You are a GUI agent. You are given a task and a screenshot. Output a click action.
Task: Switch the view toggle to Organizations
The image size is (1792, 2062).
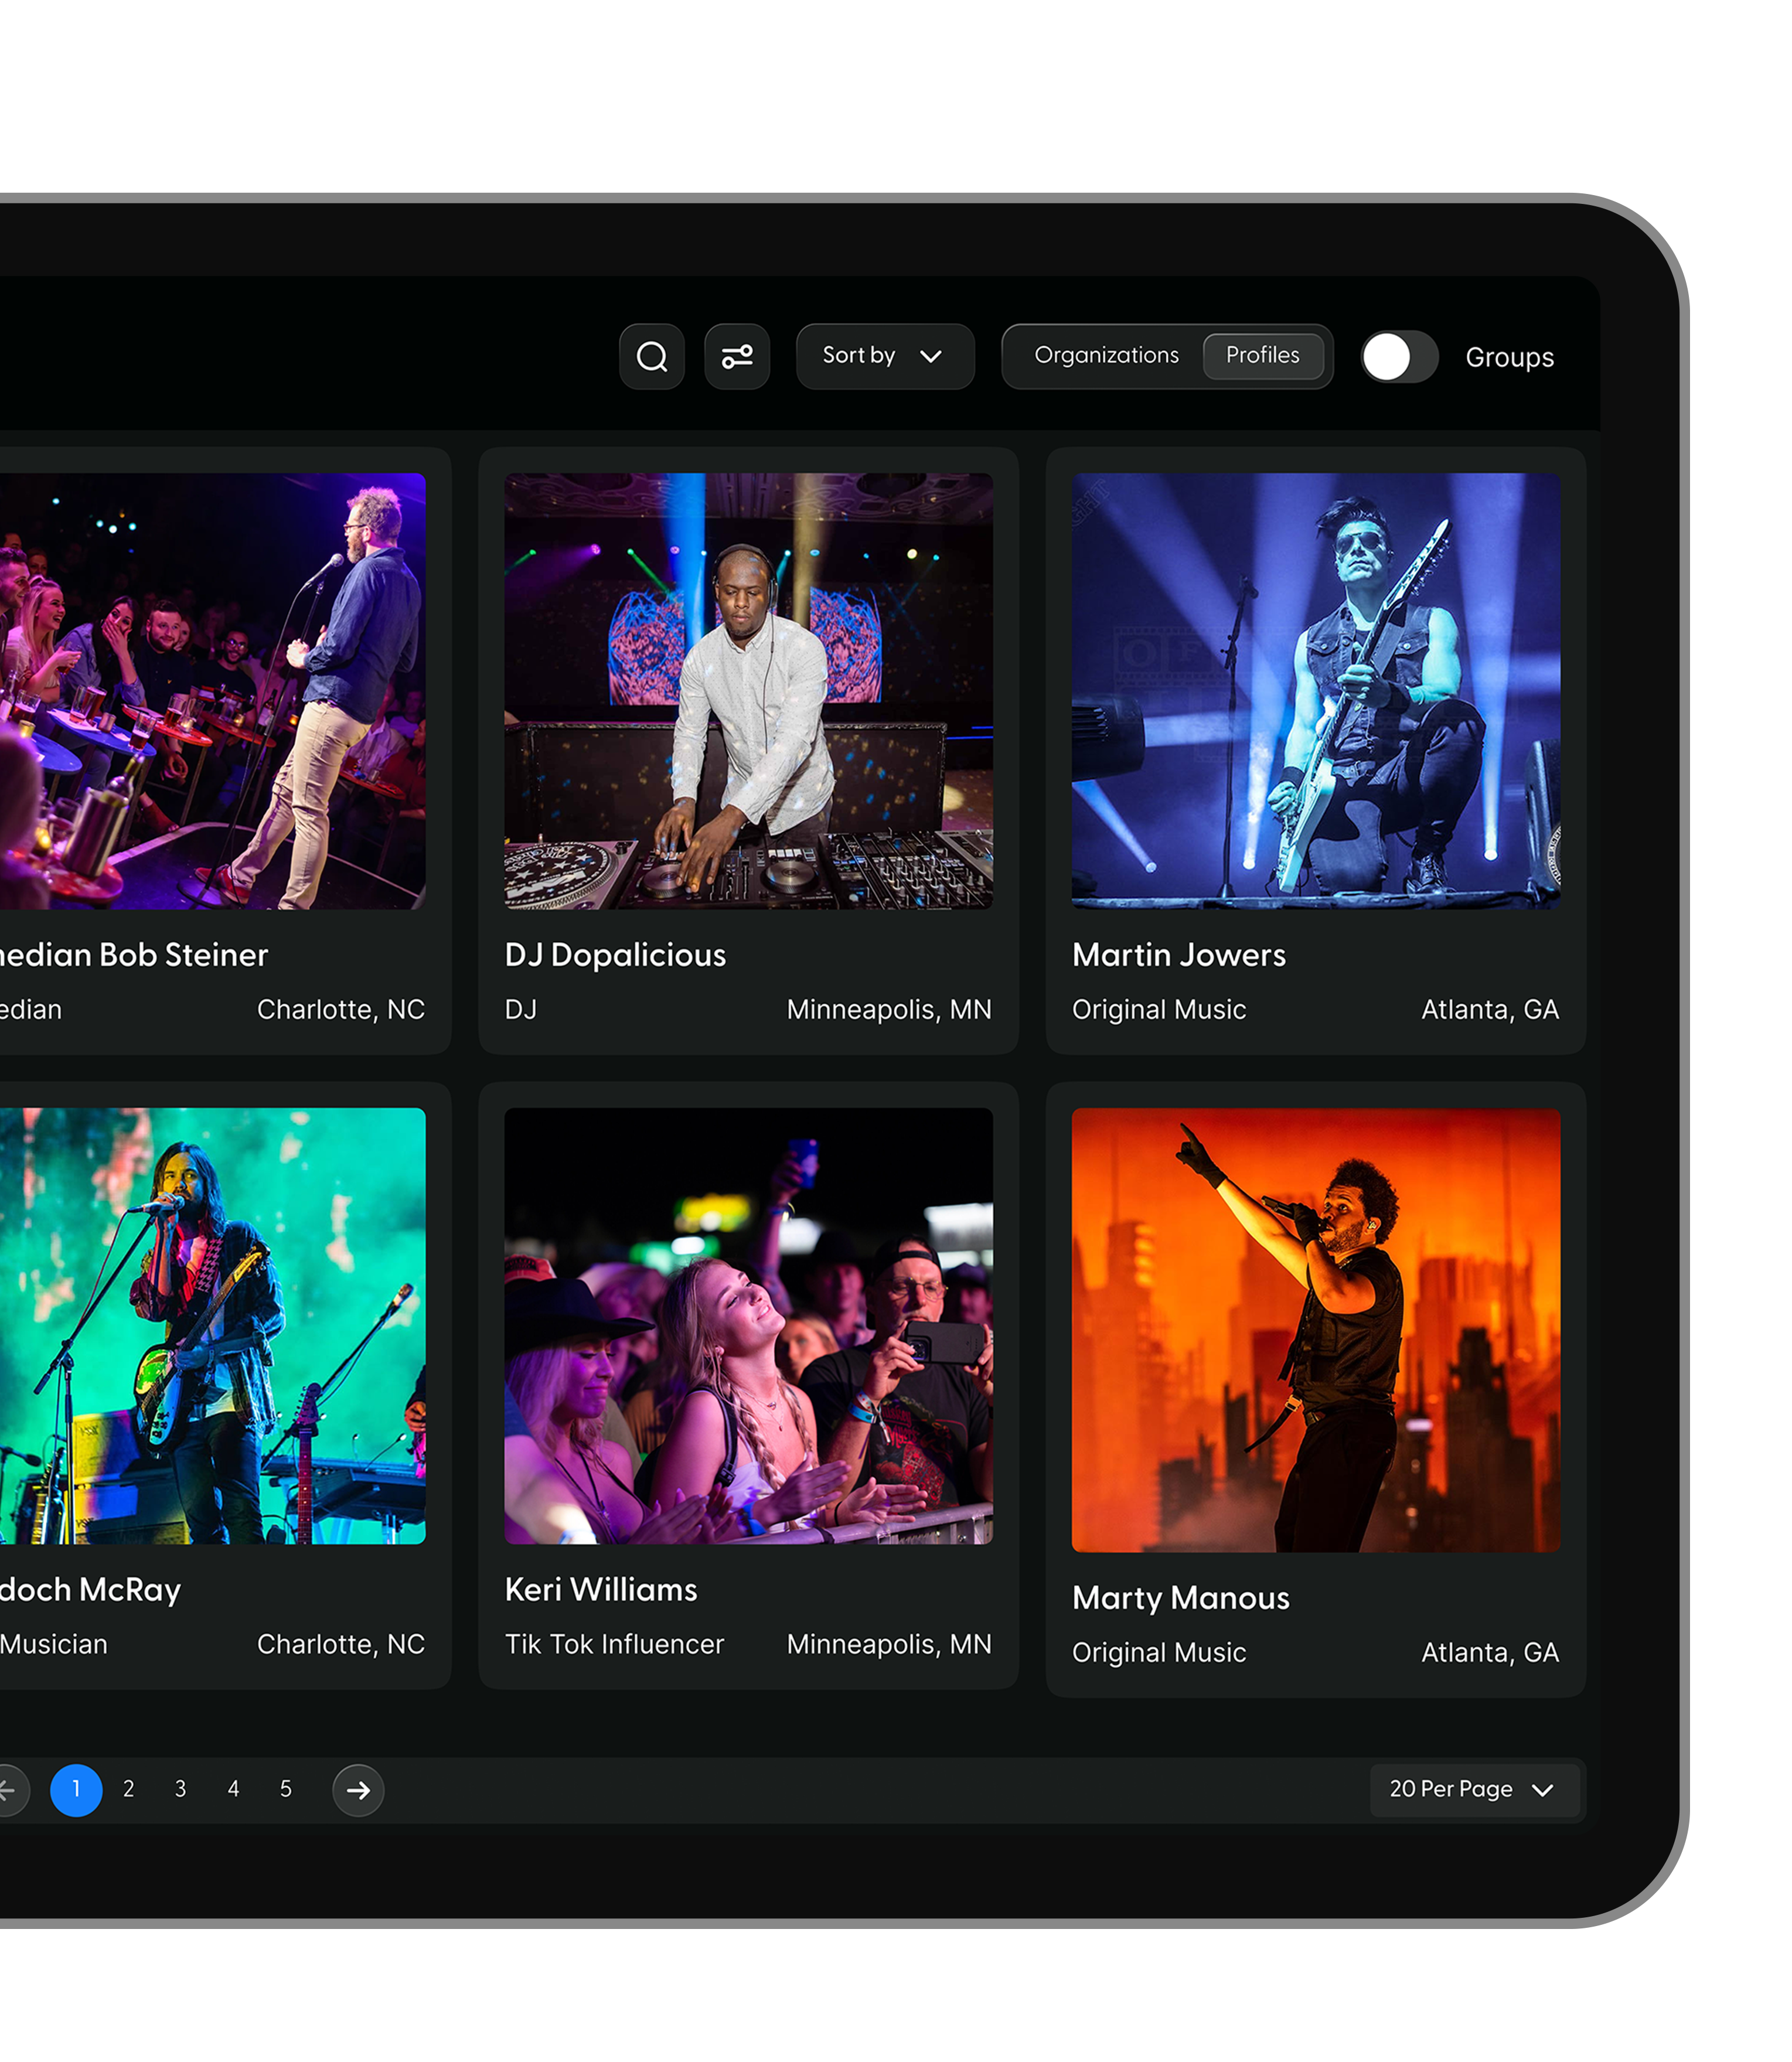tap(1107, 356)
